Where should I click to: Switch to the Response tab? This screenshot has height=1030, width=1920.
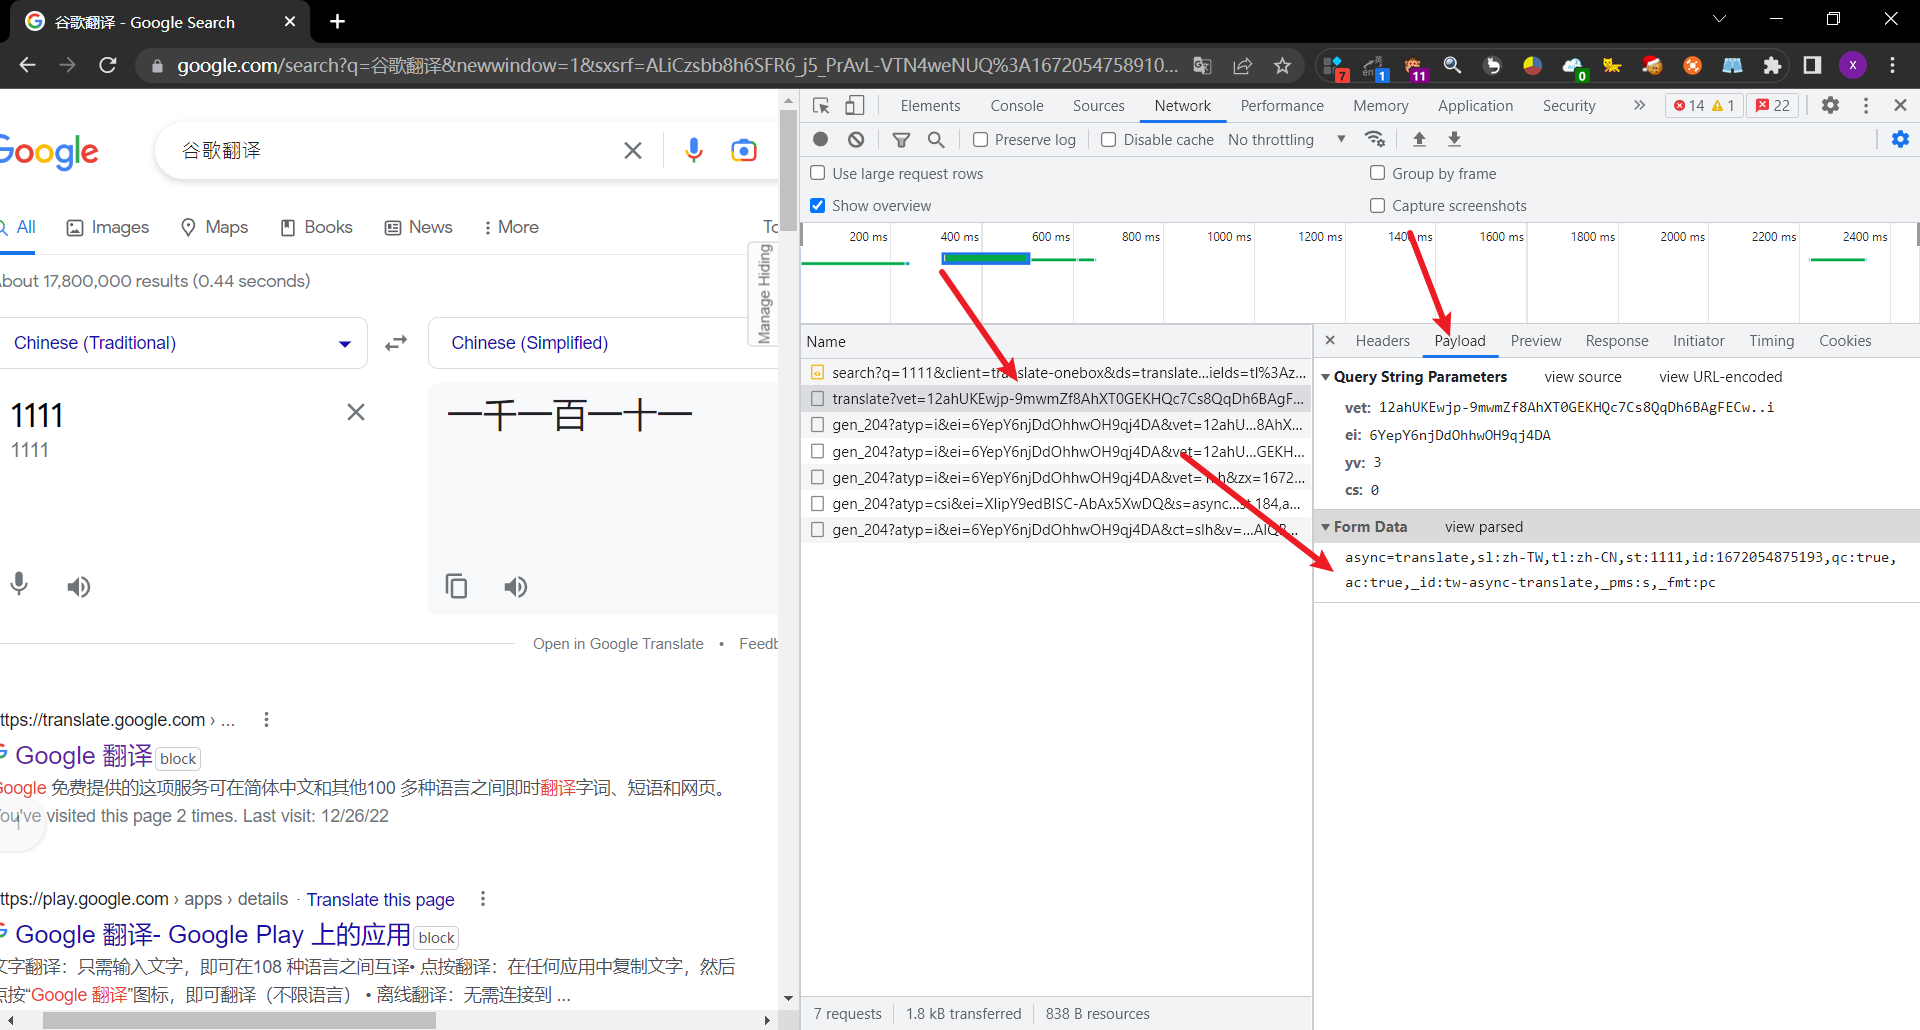[x=1616, y=341]
